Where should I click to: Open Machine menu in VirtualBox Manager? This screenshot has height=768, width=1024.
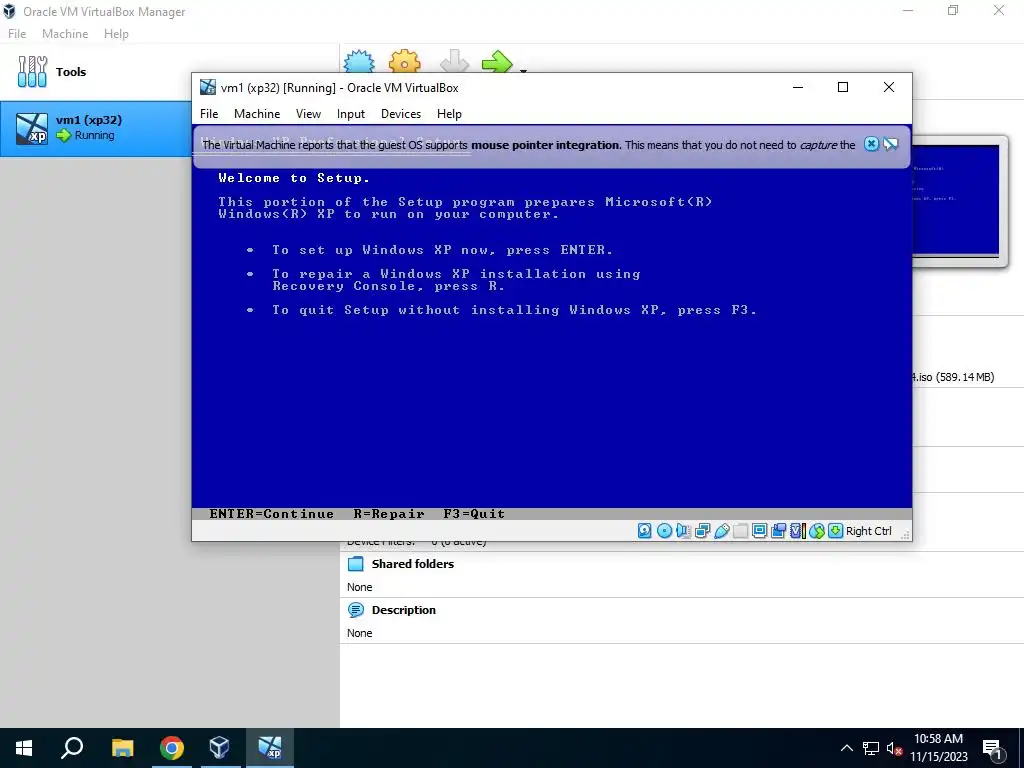tap(65, 34)
